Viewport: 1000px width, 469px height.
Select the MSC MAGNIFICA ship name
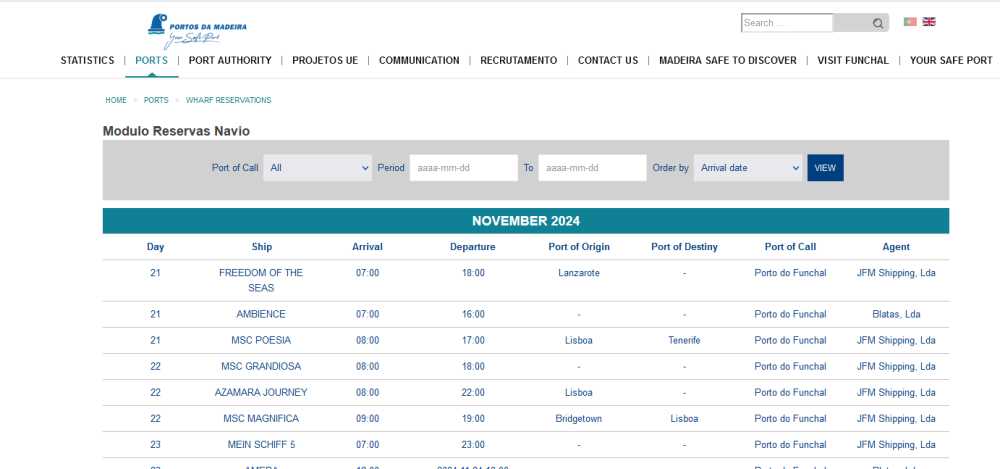(261, 419)
